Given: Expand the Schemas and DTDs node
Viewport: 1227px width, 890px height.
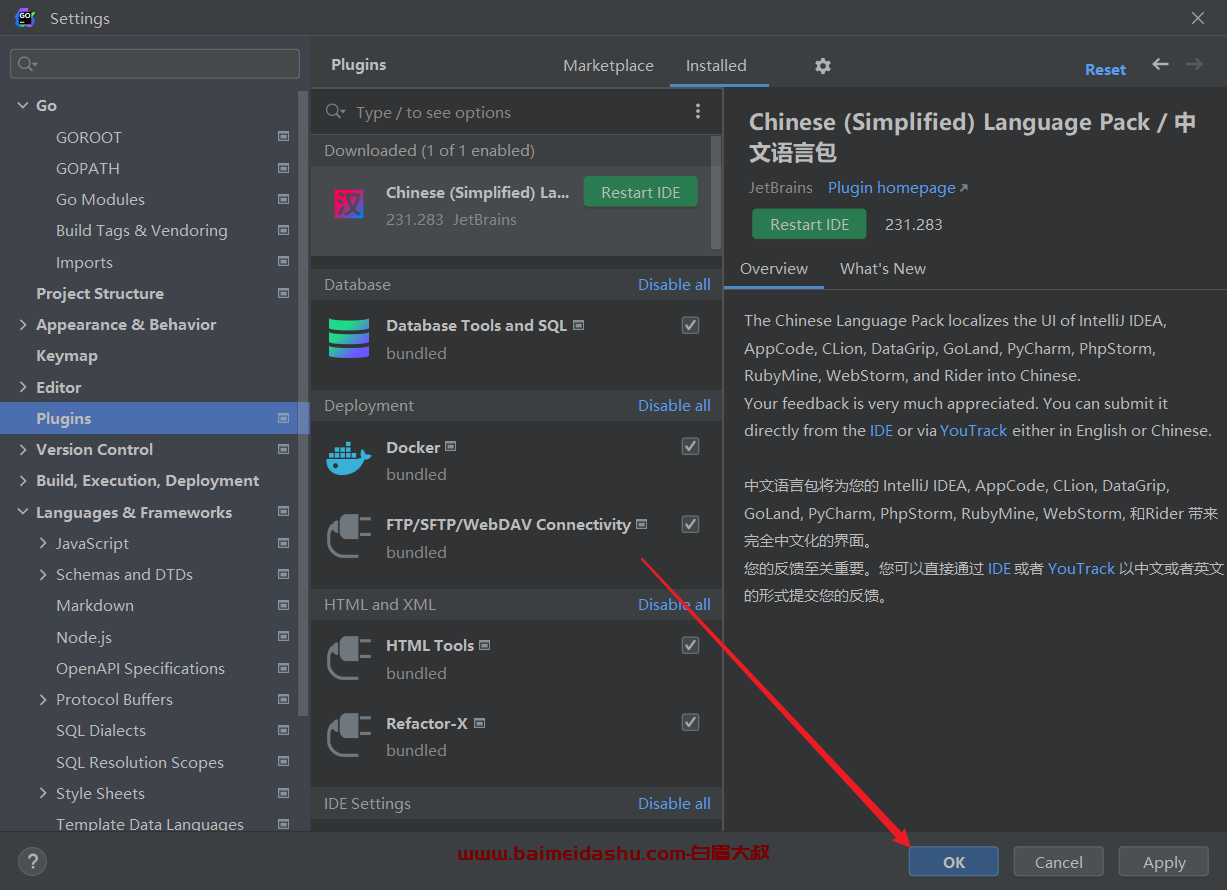Looking at the screenshot, I should [x=43, y=574].
